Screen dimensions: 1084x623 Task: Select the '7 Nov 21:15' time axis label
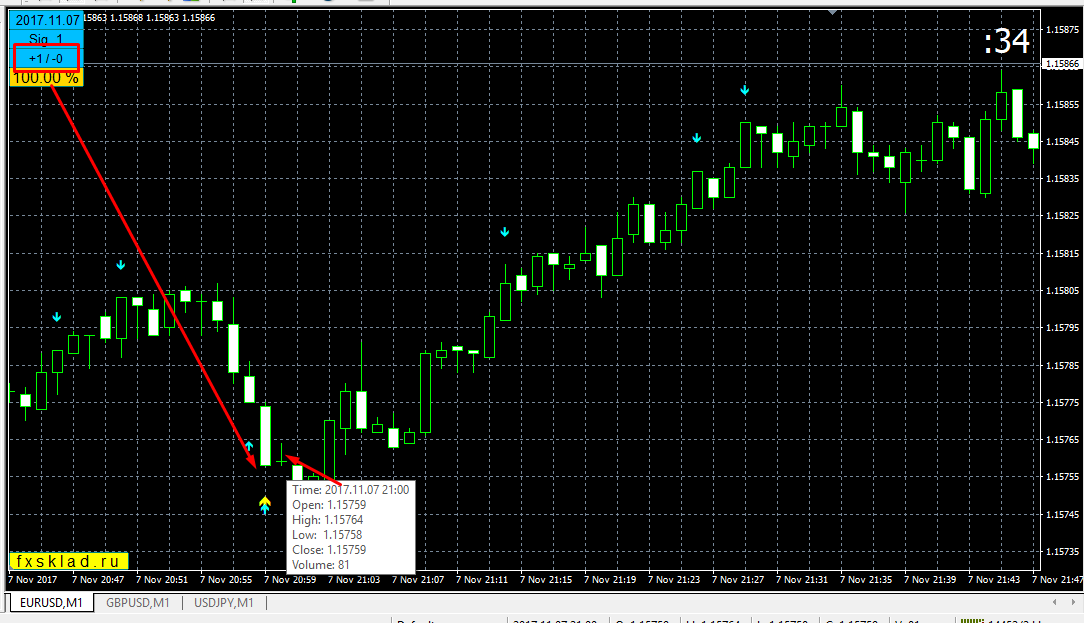coord(546,579)
